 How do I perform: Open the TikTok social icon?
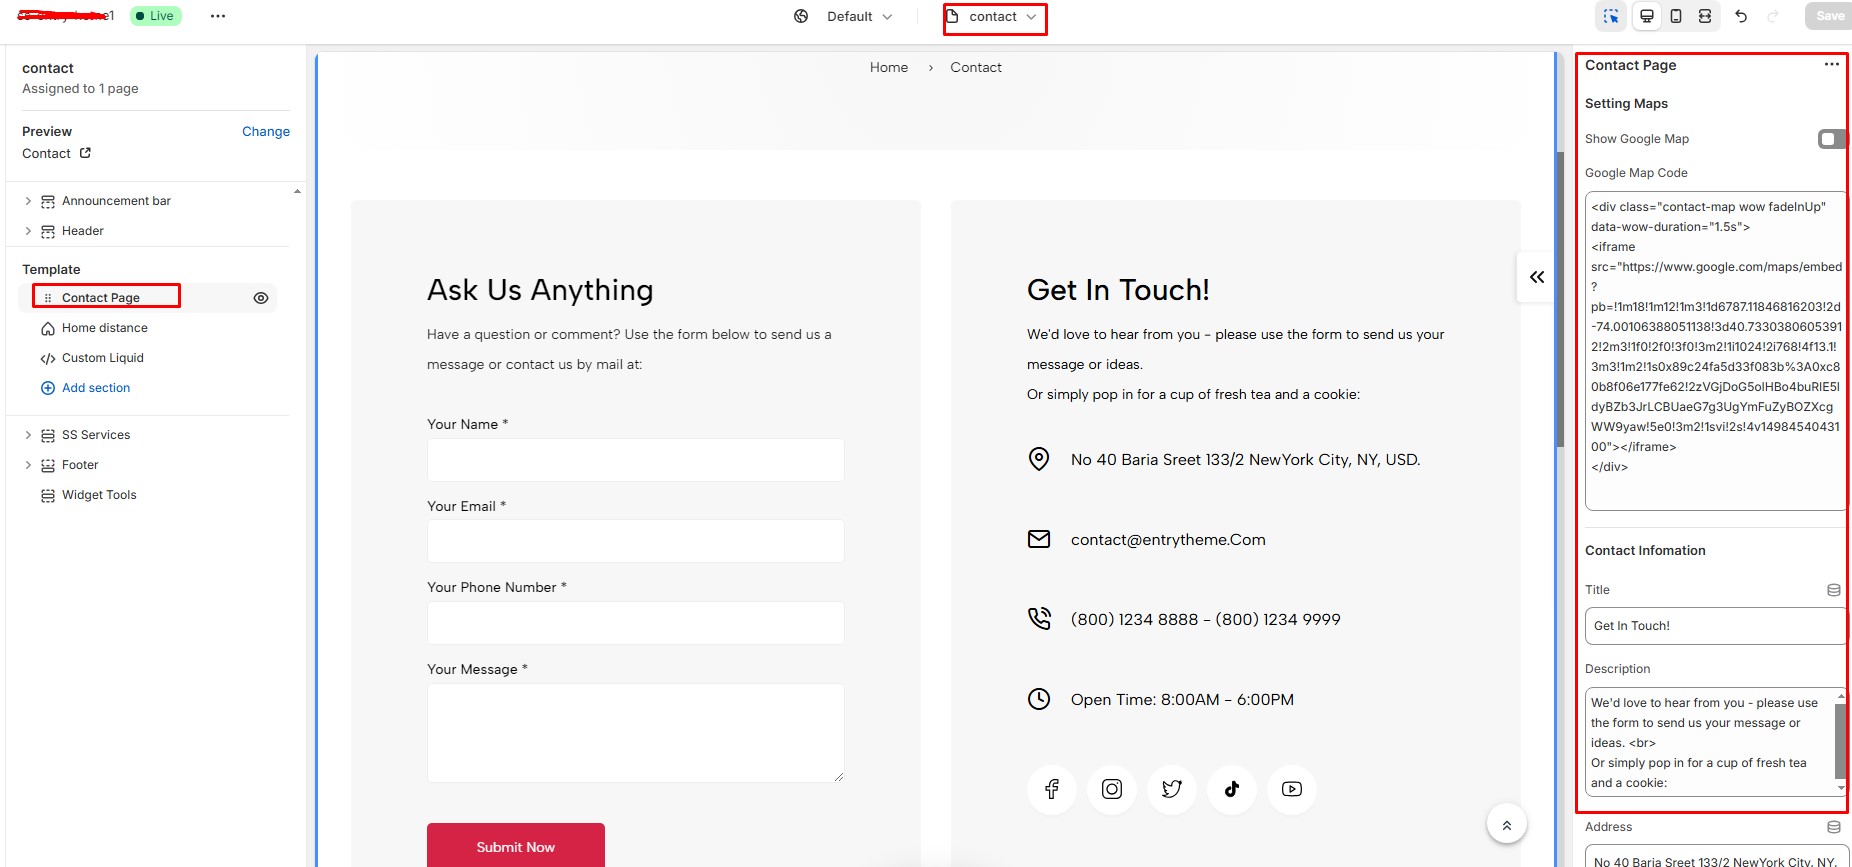(x=1231, y=789)
